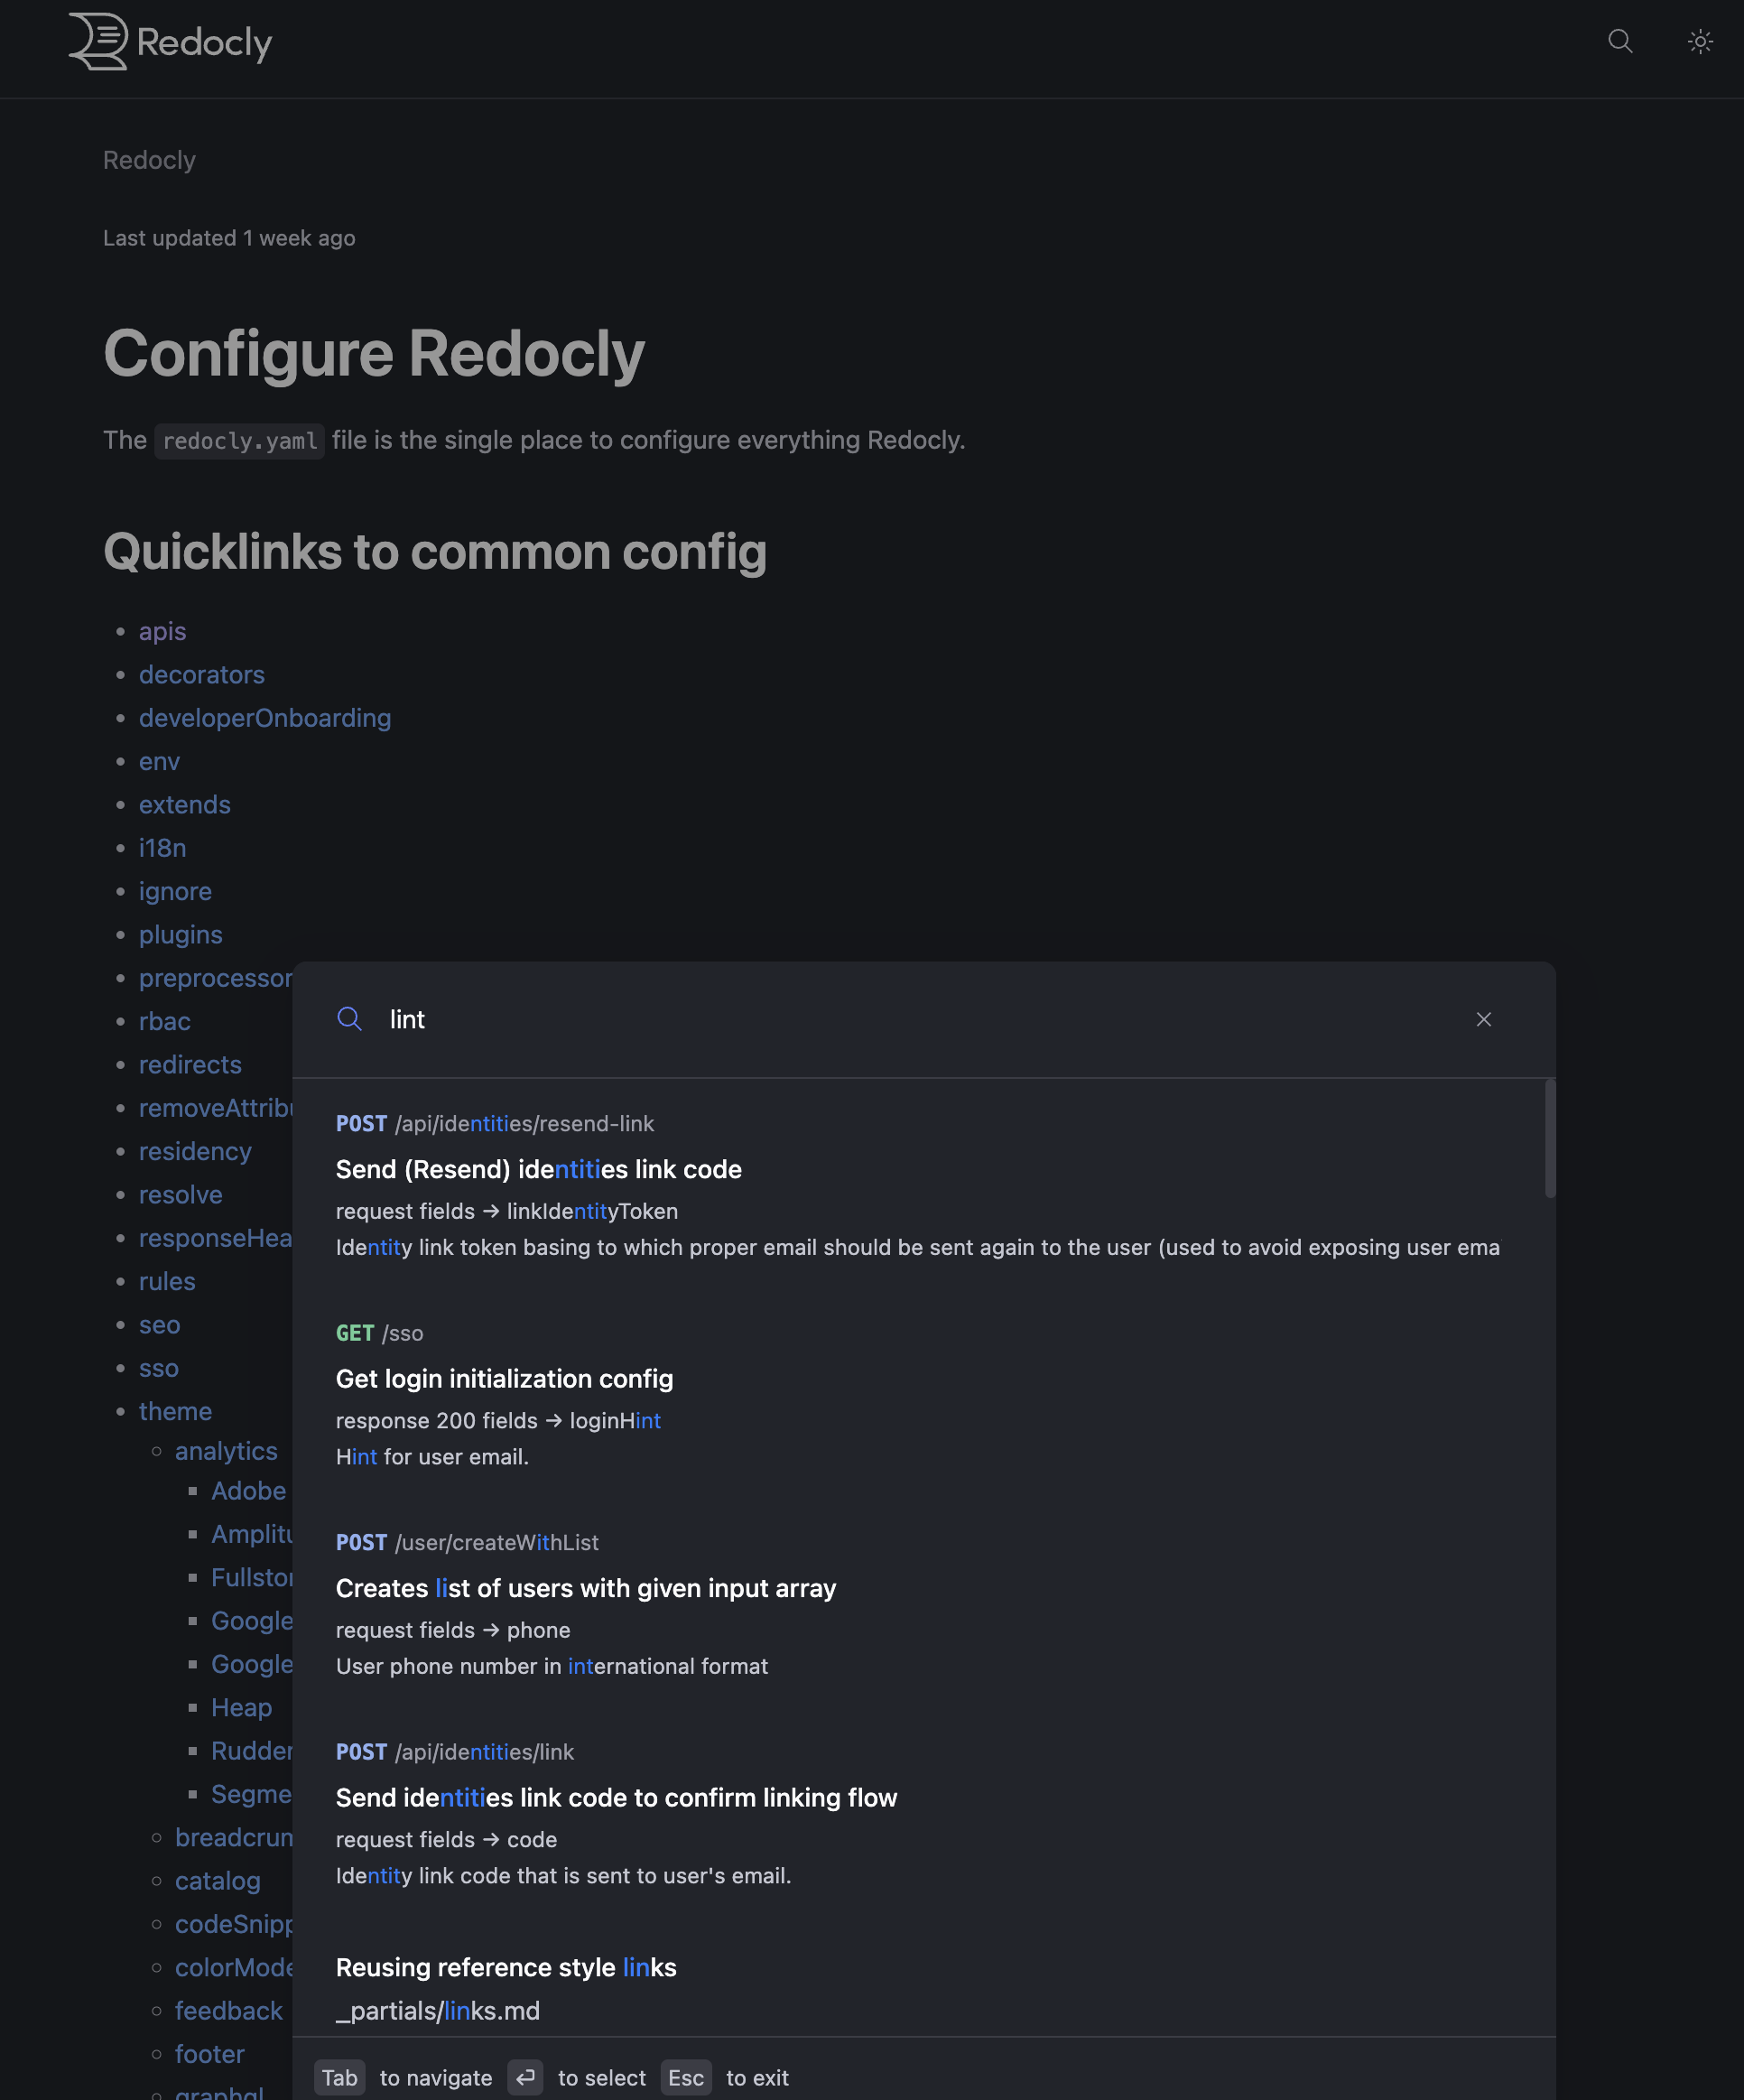Click the 'GET /sso' path text
1744x2100 pixels.
pos(379,1333)
